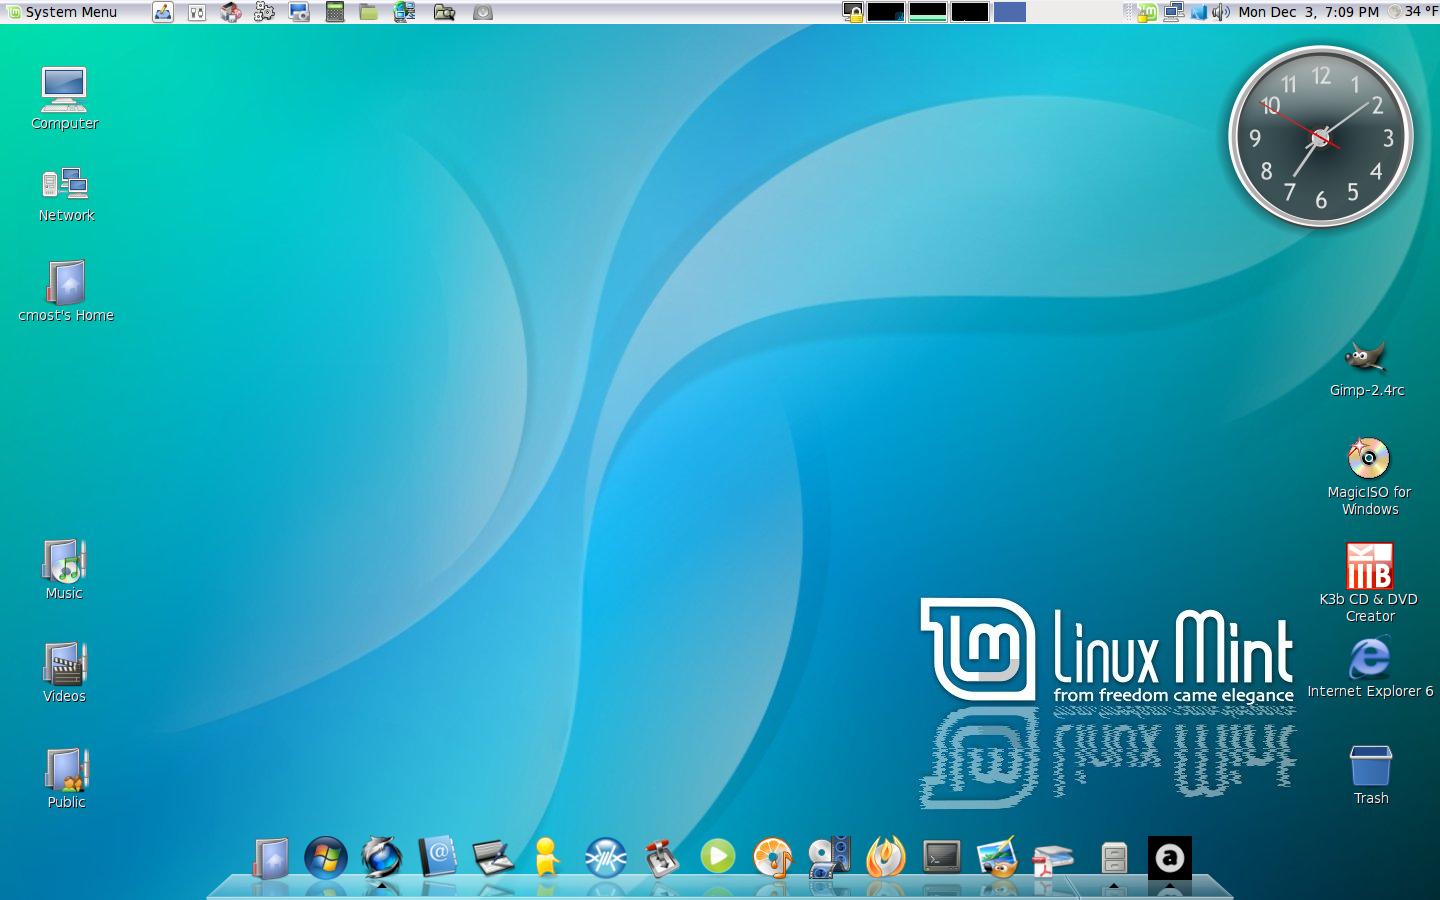Open the PDF document scanner icon in dock
This screenshot has height=900, width=1440.
click(x=1053, y=860)
